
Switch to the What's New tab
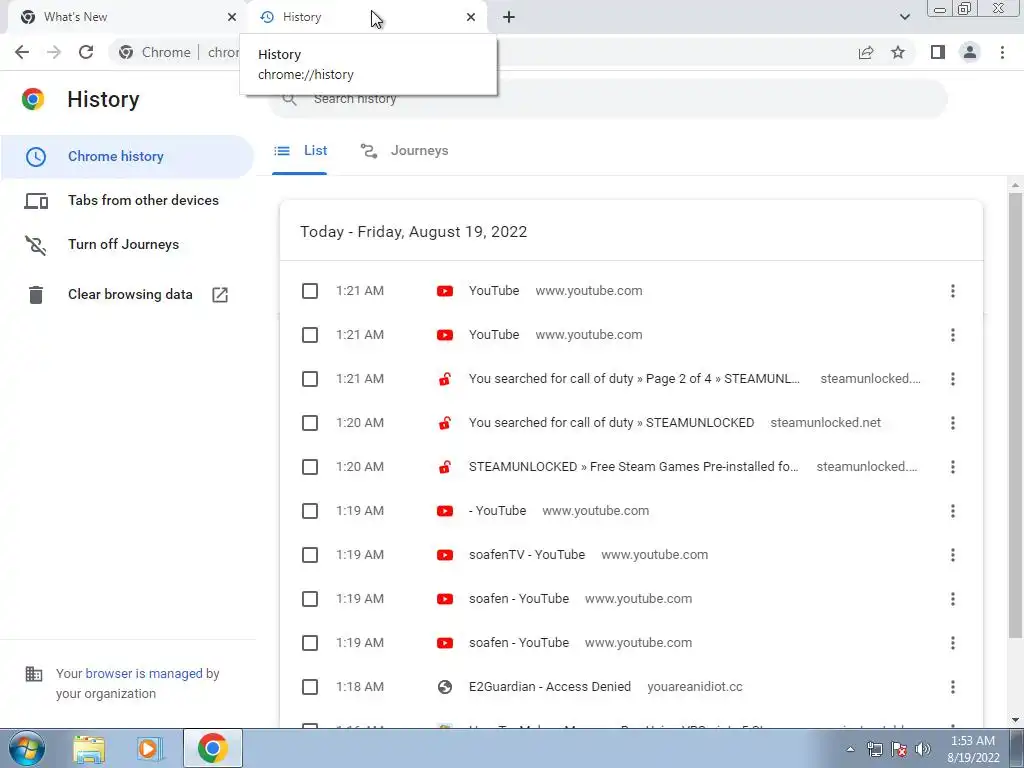(124, 17)
